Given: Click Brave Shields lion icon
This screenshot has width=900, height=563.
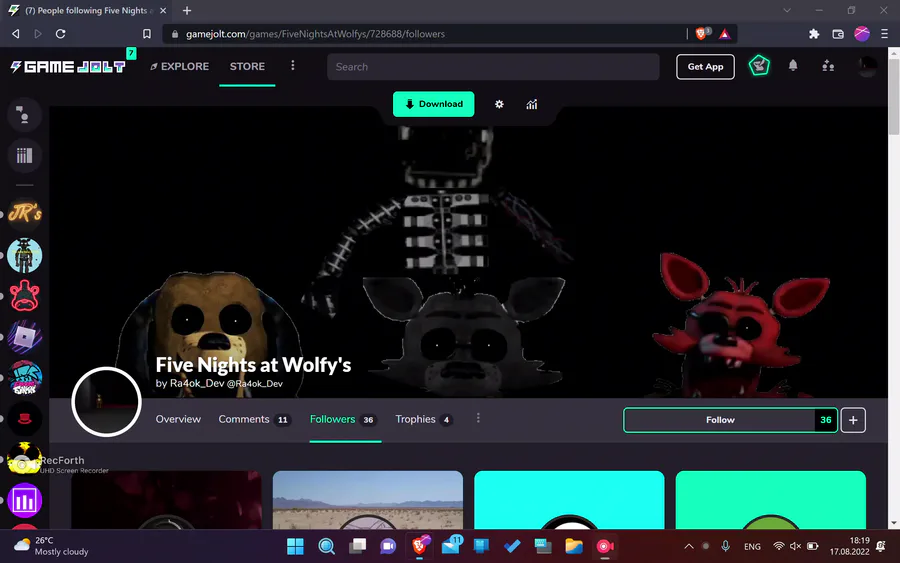Looking at the screenshot, I should click(702, 34).
